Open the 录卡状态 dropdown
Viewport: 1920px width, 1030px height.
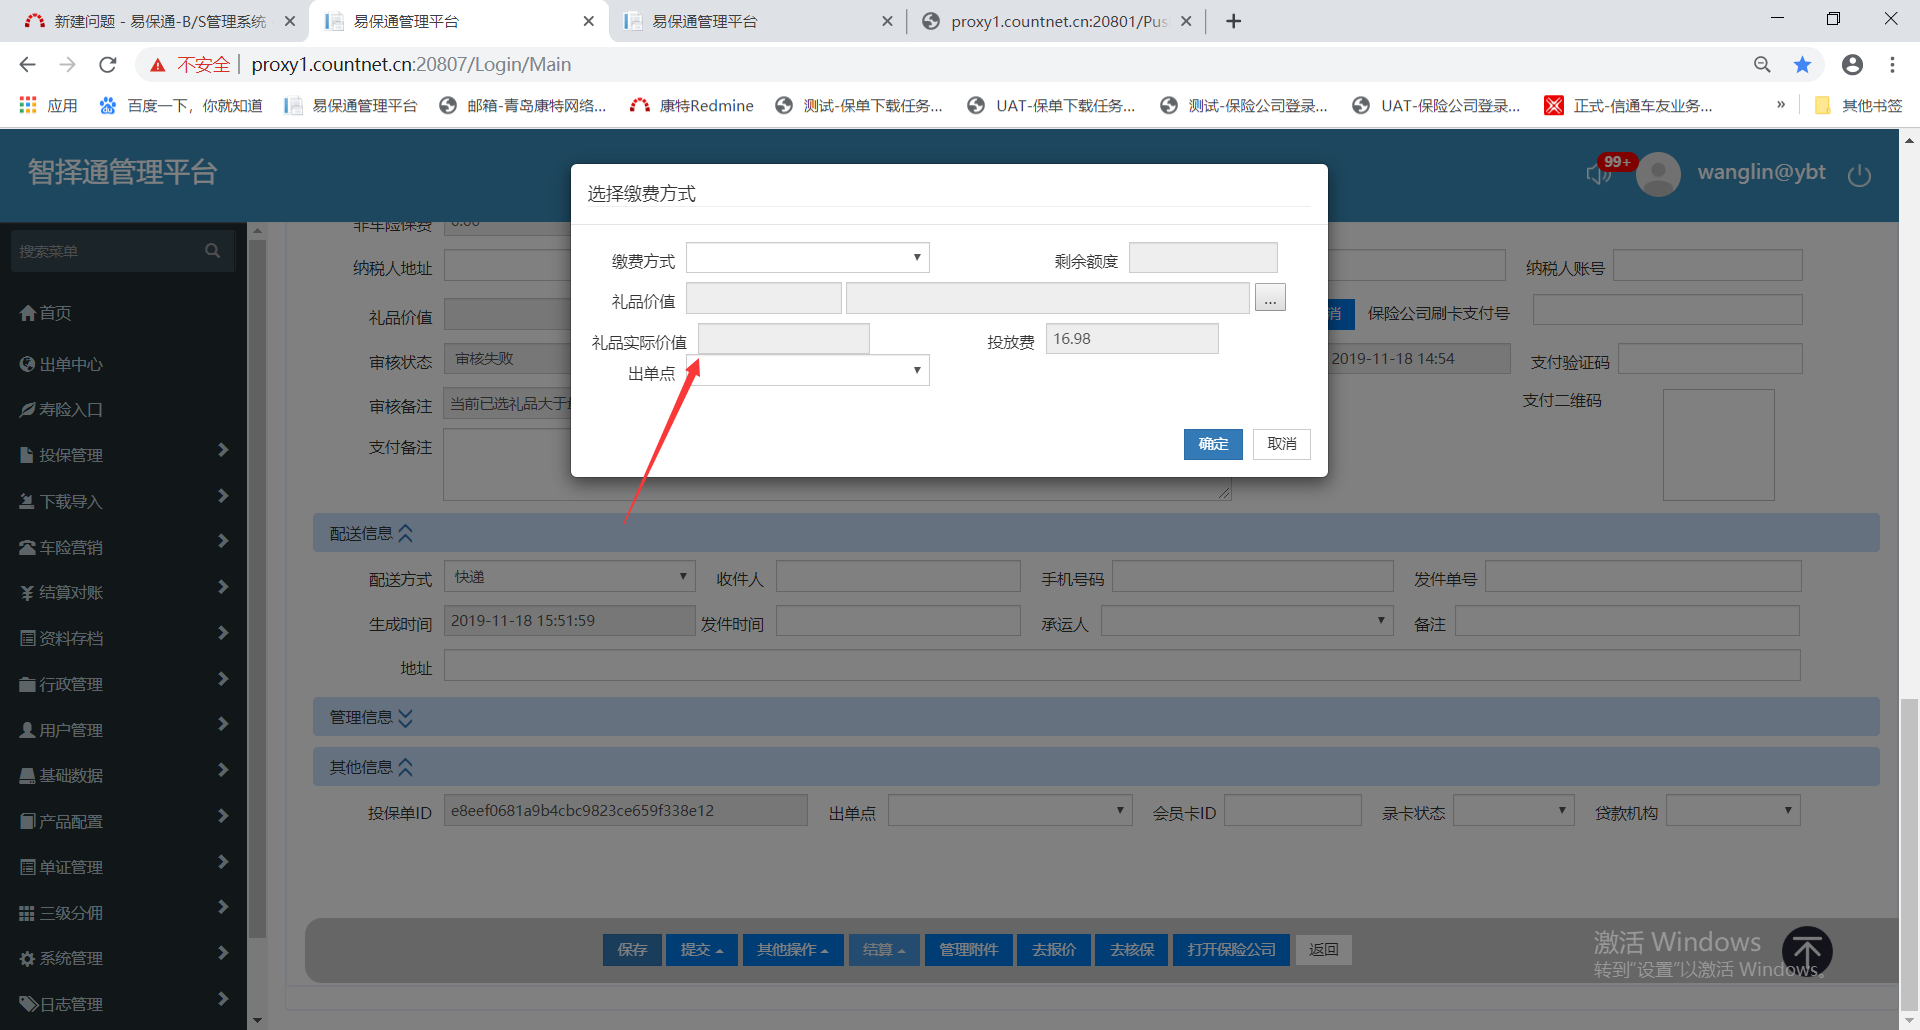[x=1514, y=810]
